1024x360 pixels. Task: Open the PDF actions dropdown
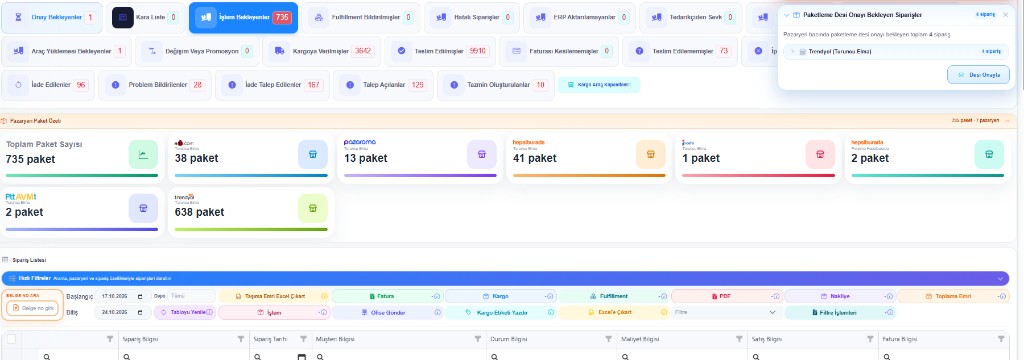[x=726, y=296]
